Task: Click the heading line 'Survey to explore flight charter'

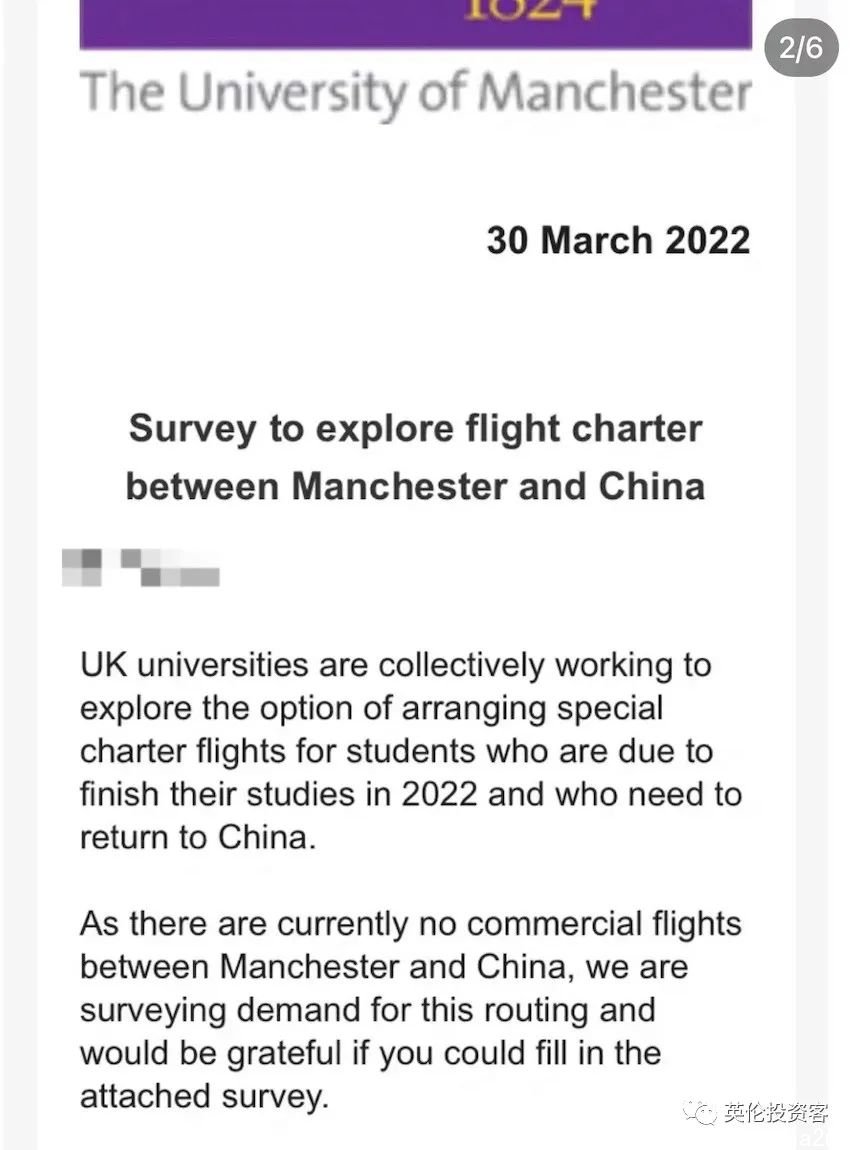Action: [416, 429]
